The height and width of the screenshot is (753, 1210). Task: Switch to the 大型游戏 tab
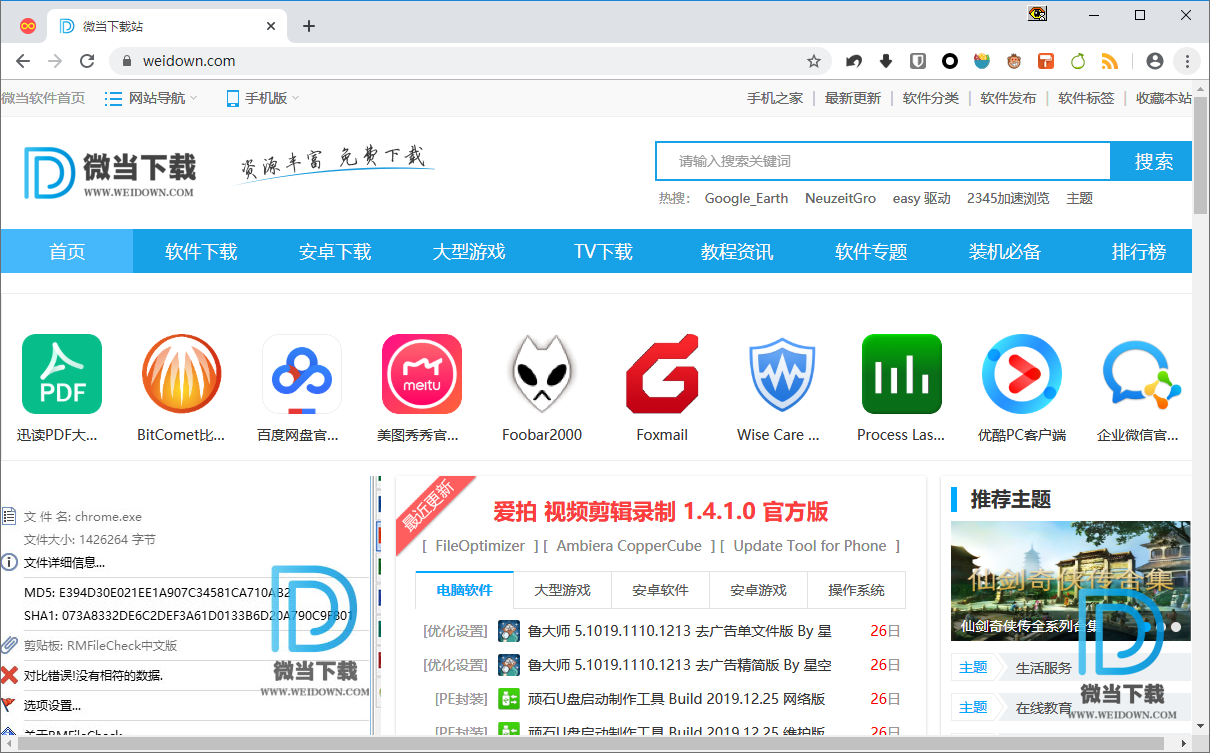tap(562, 590)
